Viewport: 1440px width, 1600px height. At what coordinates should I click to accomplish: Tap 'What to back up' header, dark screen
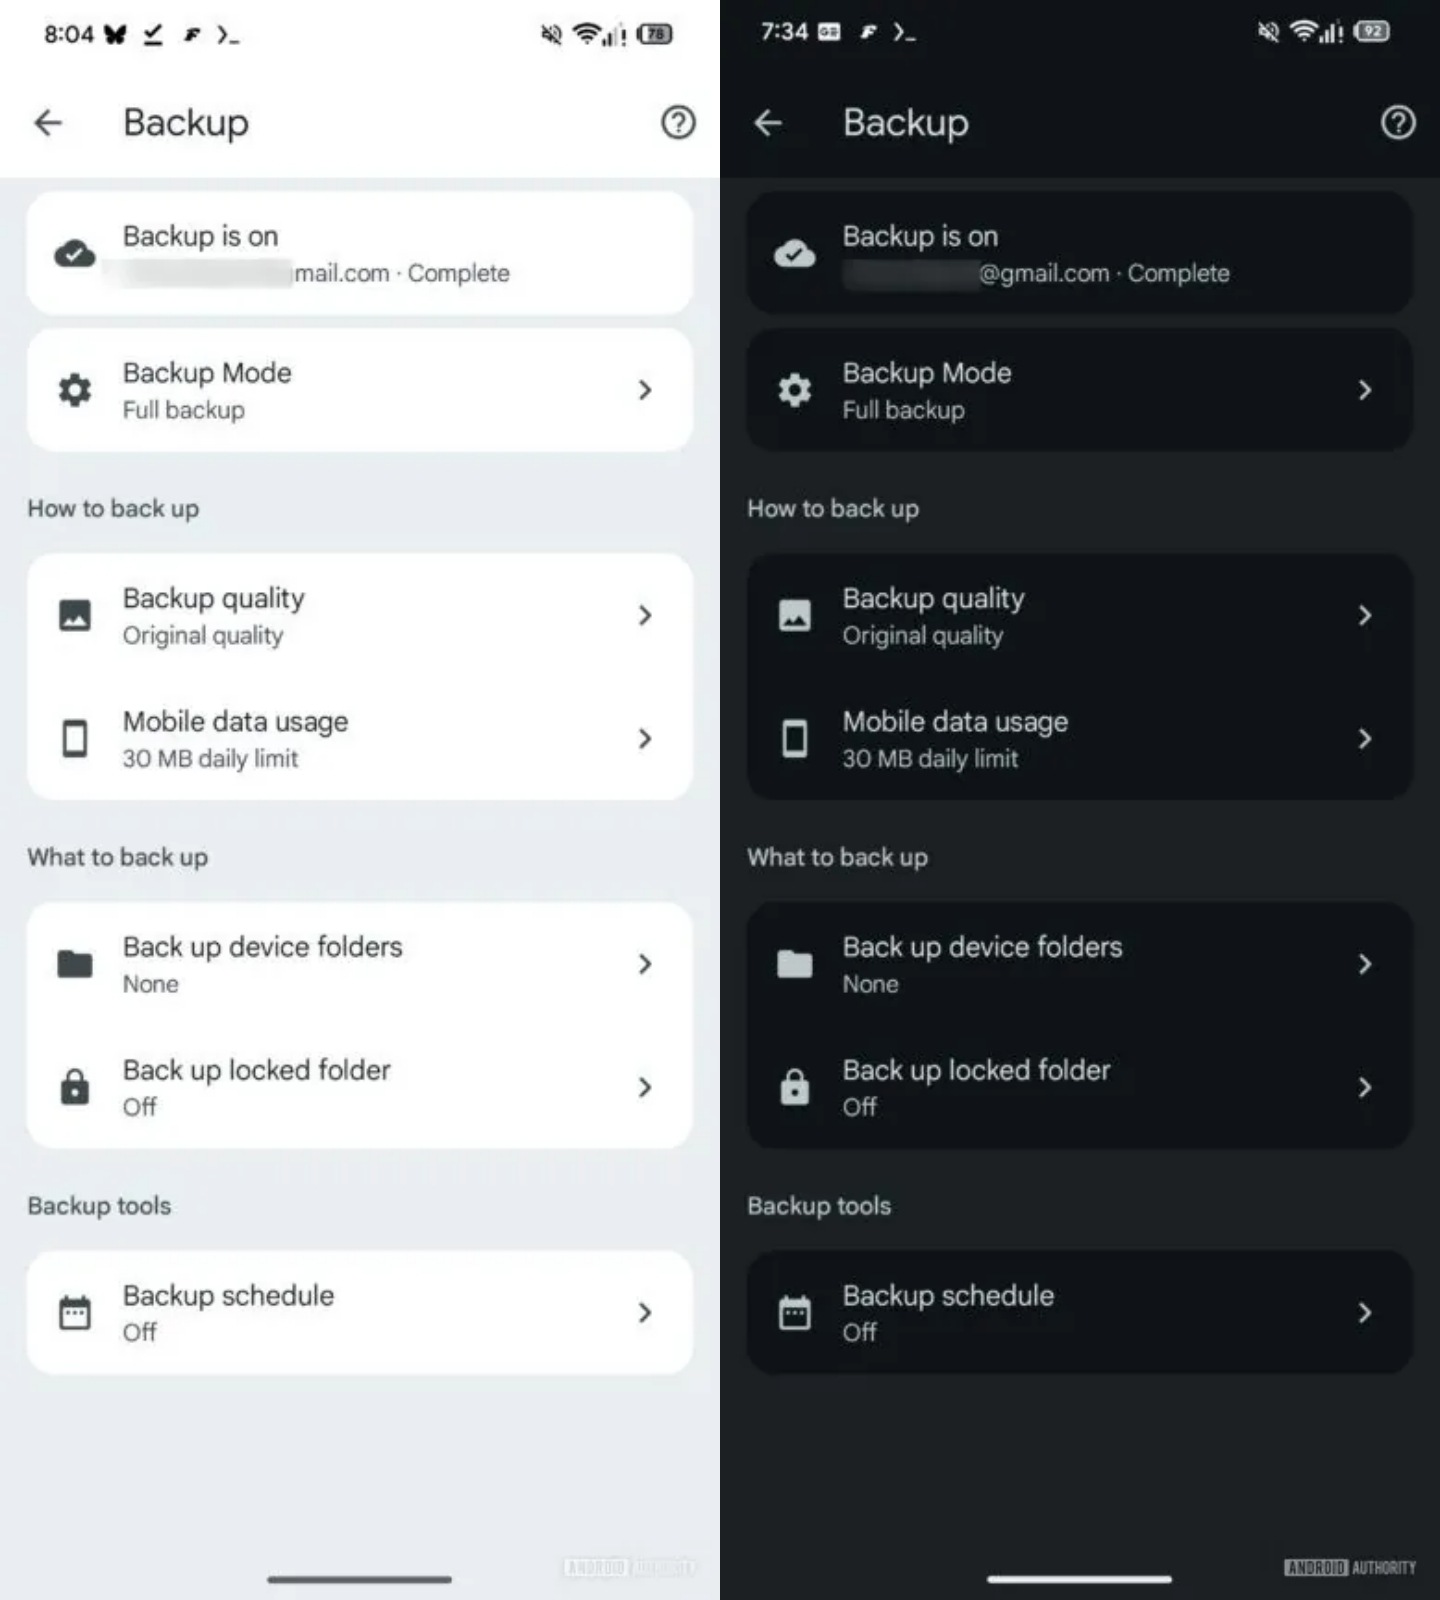coord(837,858)
